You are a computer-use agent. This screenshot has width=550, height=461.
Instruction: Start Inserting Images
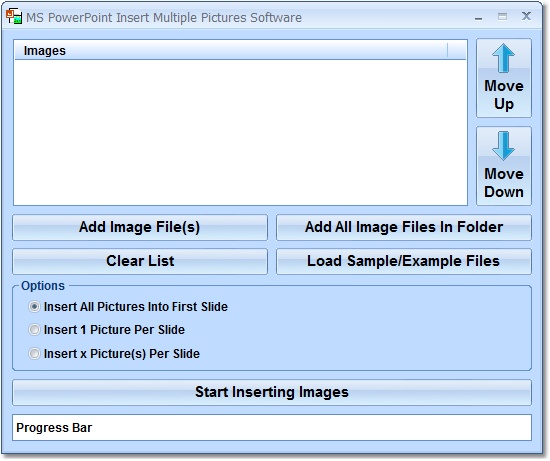pyautogui.click(x=272, y=393)
